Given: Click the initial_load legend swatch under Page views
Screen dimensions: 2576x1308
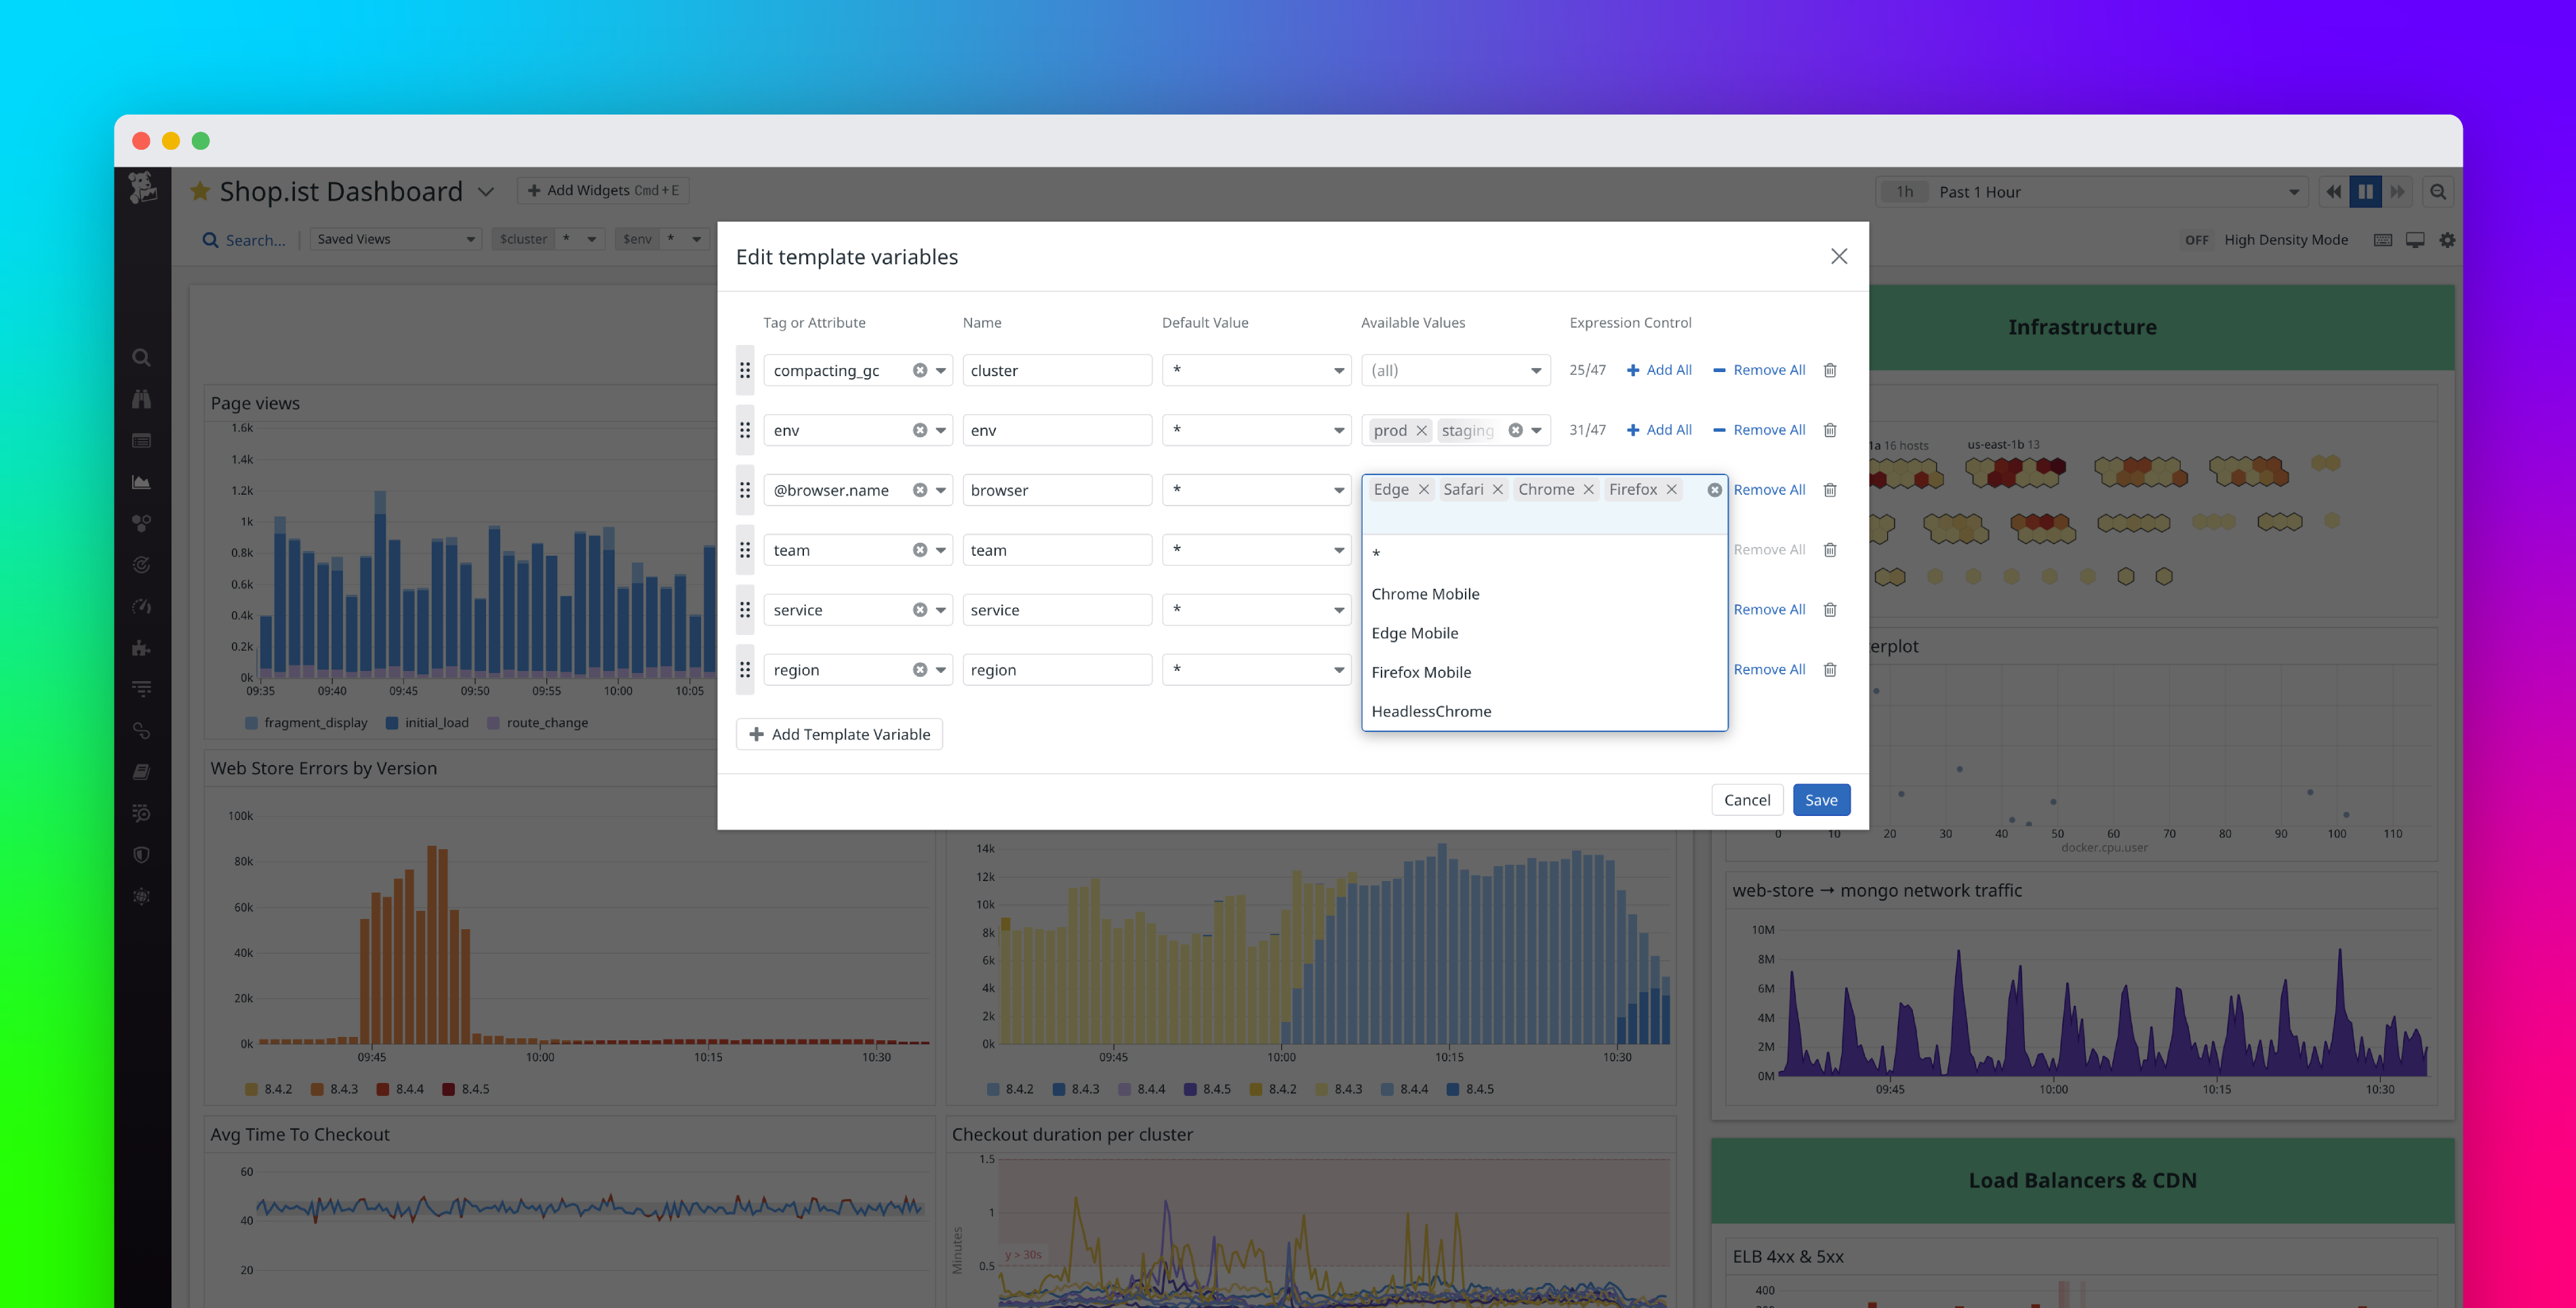Looking at the screenshot, I should [x=391, y=722].
